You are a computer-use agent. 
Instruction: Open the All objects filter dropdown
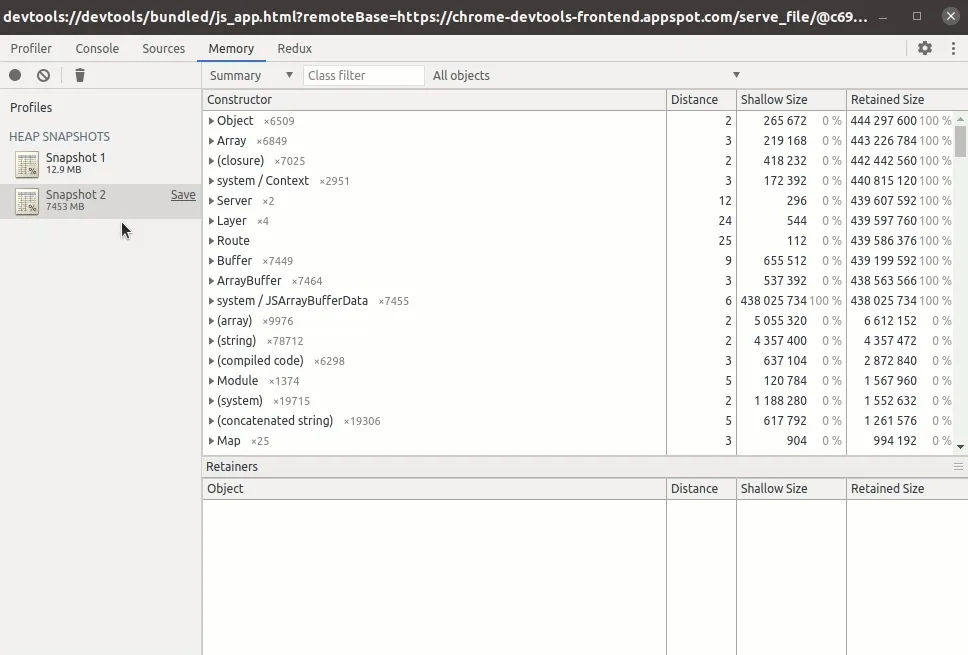pos(586,75)
